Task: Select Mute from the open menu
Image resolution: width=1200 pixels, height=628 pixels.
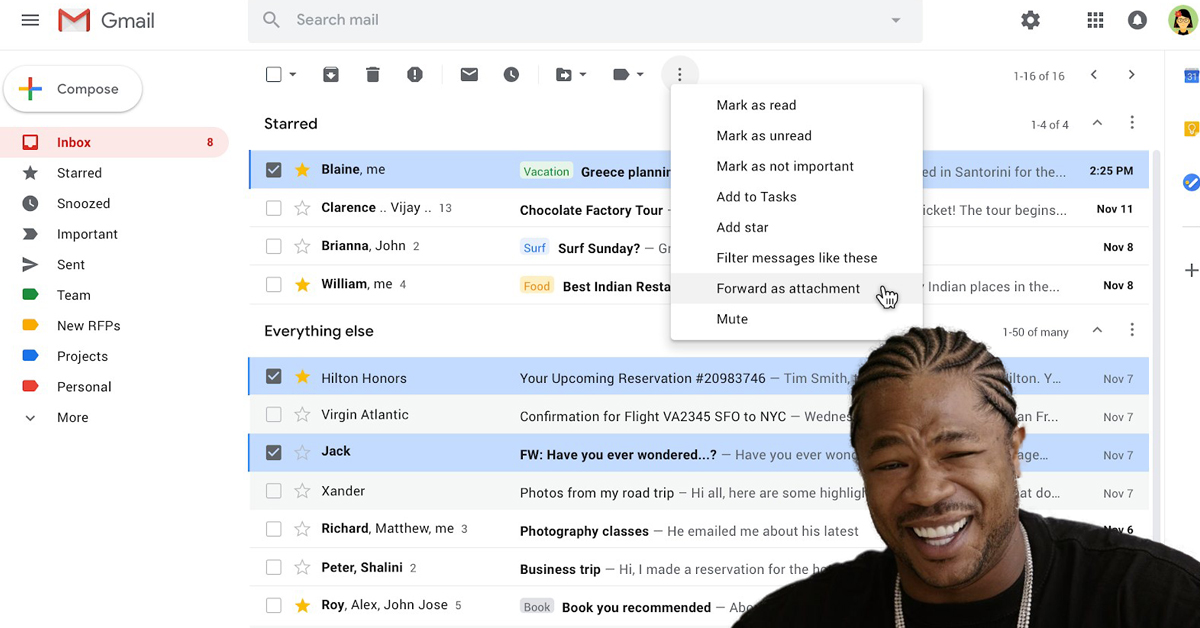Action: point(732,318)
